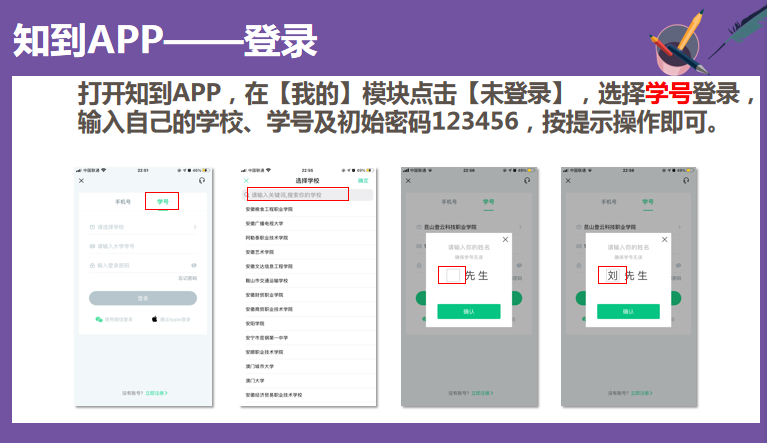
Task: Click the surname box containing 刘
Action: tap(612, 275)
